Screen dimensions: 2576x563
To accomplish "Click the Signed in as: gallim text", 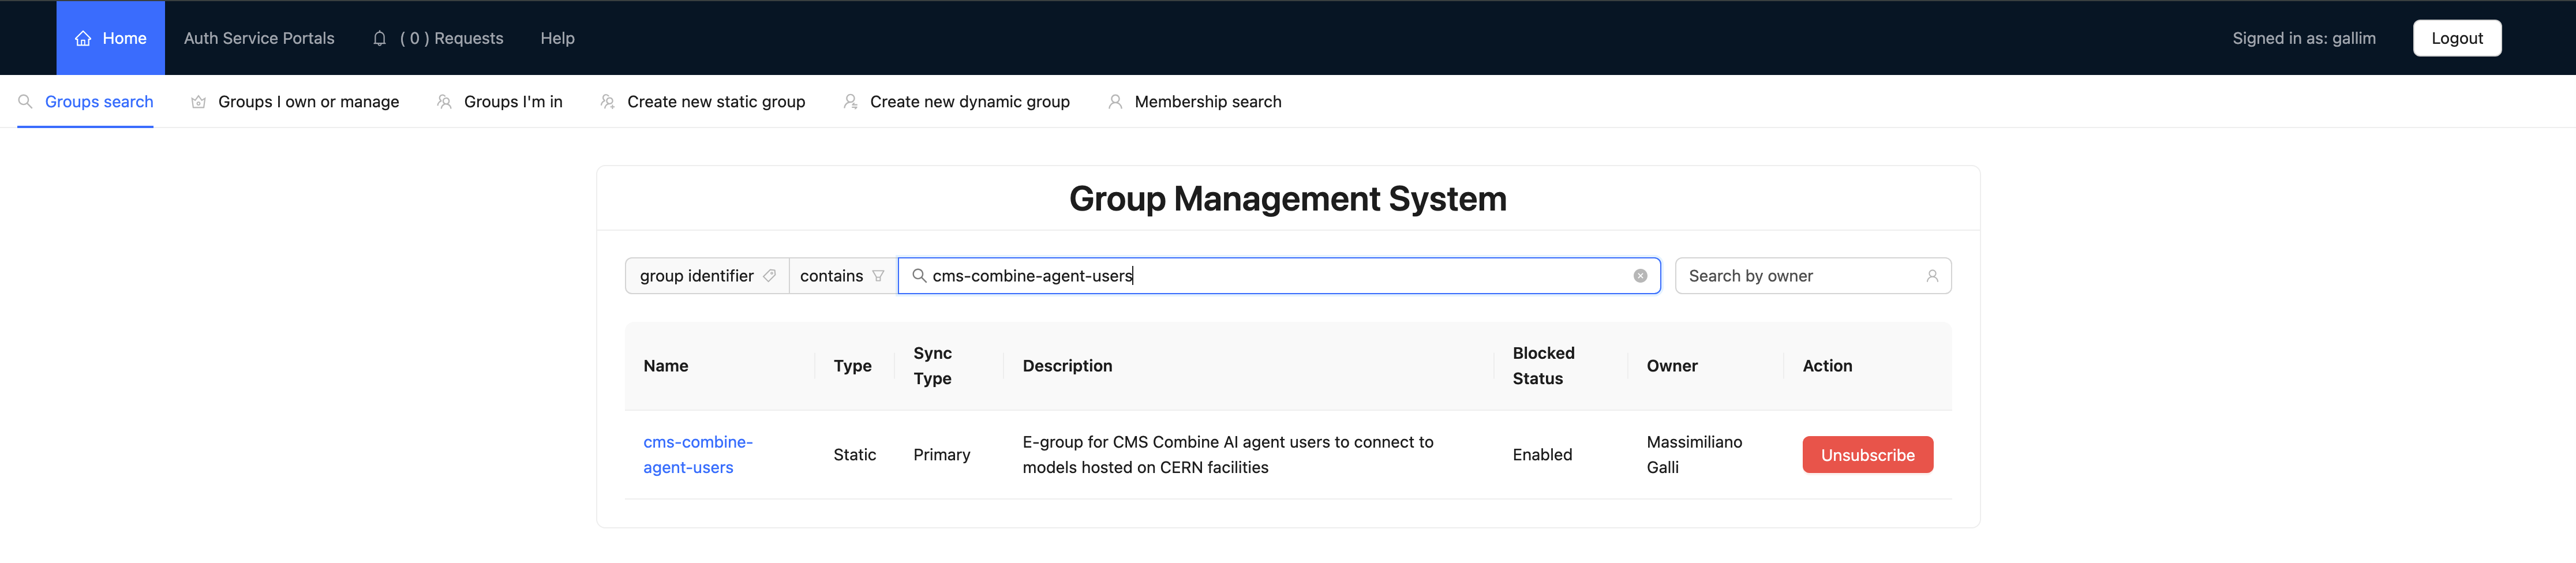I will (x=2304, y=38).
